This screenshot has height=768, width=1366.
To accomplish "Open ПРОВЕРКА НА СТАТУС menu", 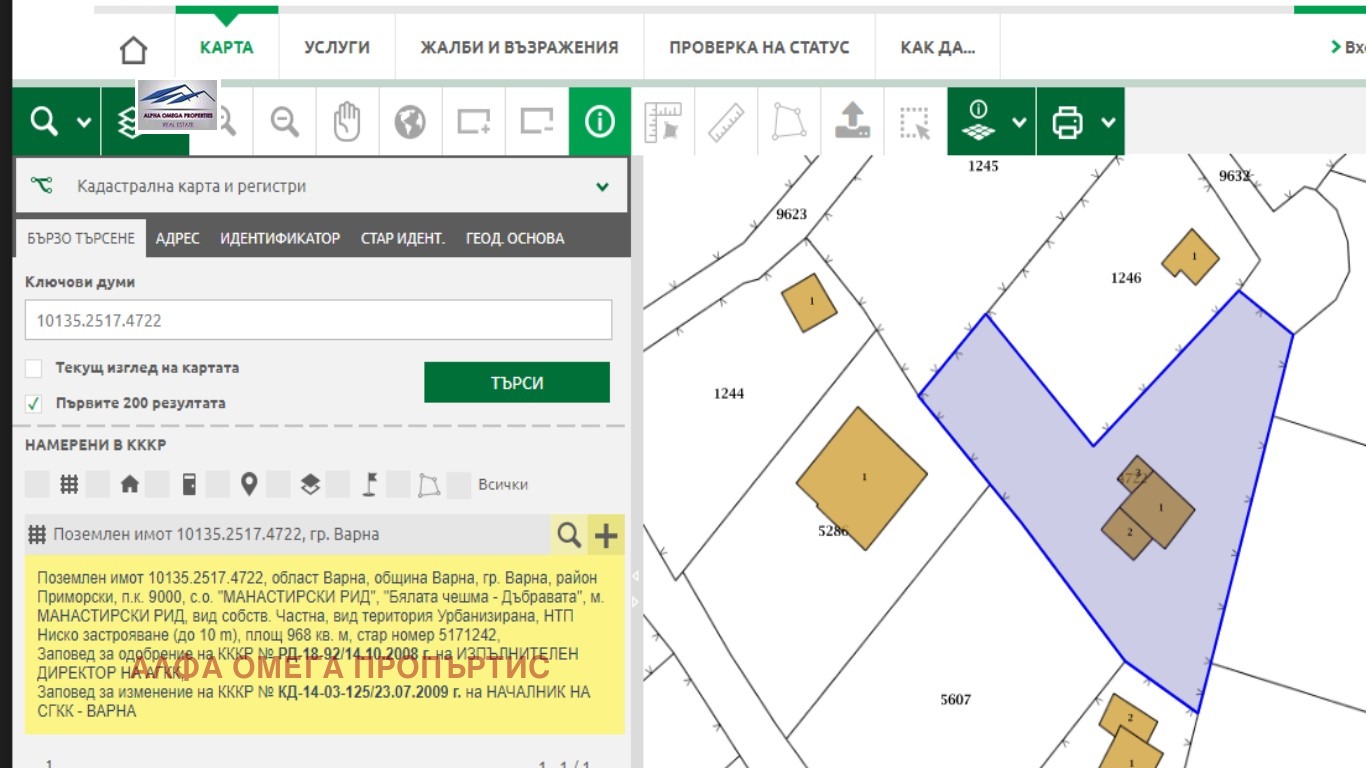I will pos(759,47).
